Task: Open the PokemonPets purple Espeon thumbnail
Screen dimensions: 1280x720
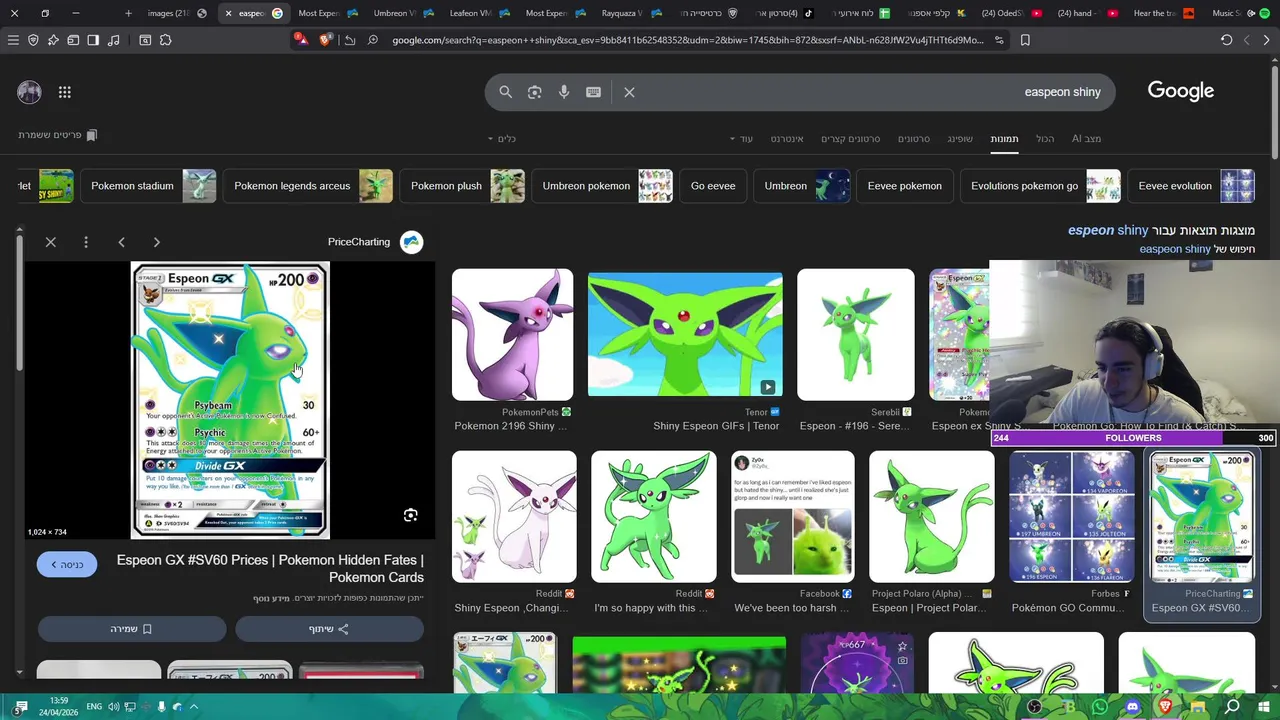Action: [x=512, y=335]
